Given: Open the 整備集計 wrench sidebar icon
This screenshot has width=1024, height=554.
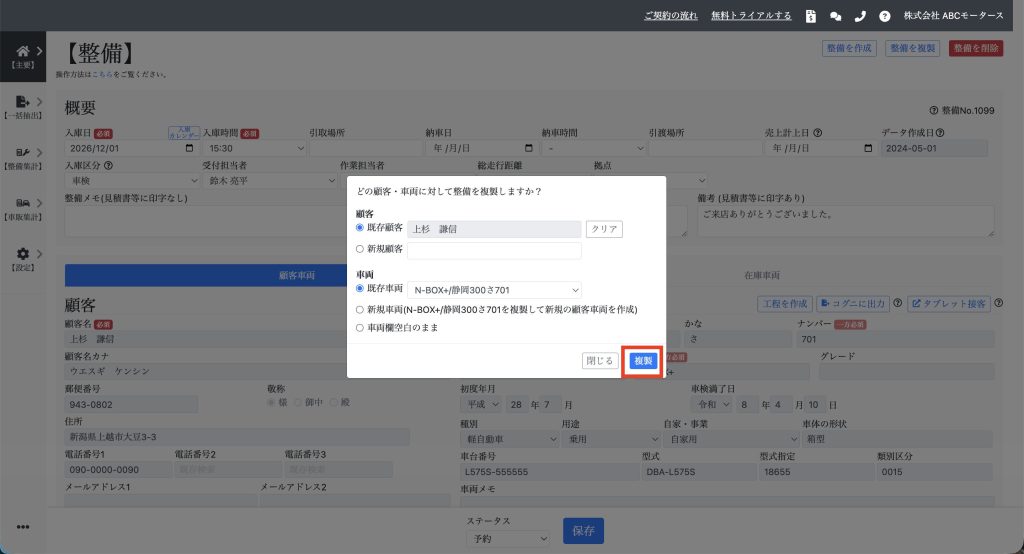Looking at the screenshot, I should pyautogui.click(x=23, y=152).
